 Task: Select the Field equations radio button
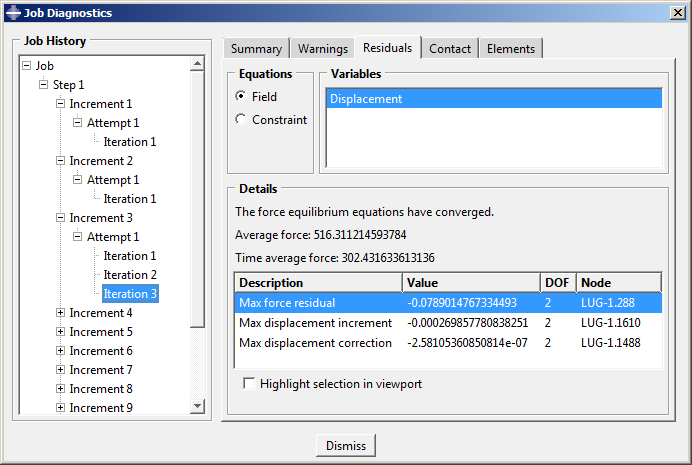240,97
